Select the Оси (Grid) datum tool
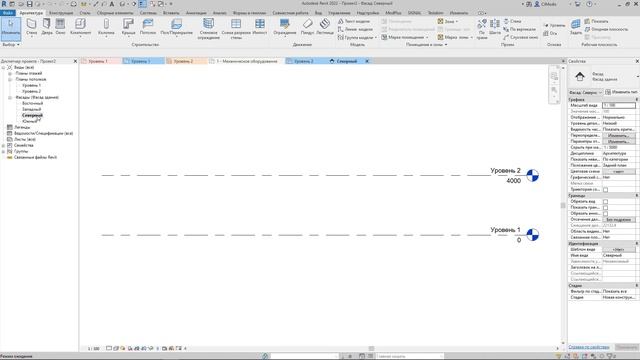Image resolution: width=640 pixels, height=360 pixels. 550,33
